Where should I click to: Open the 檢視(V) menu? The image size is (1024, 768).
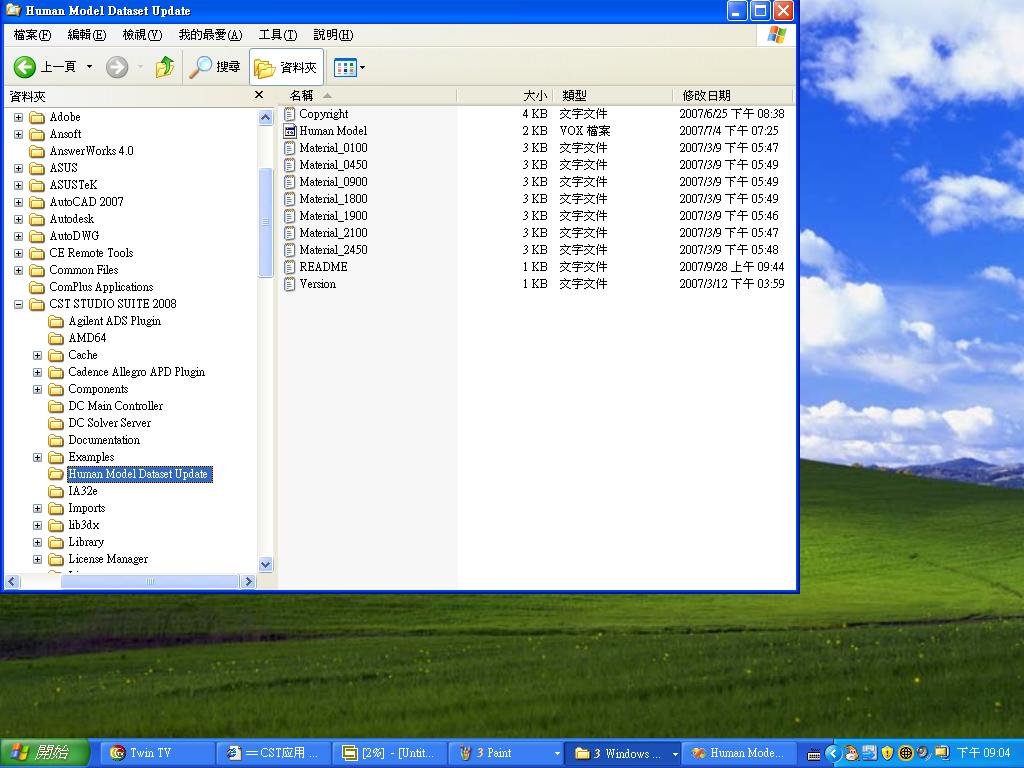pos(142,35)
